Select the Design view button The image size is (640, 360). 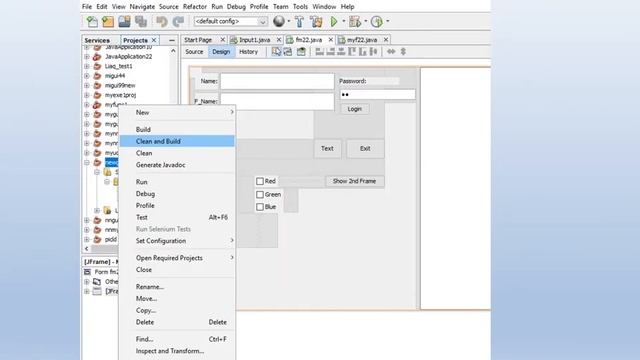tap(221, 51)
